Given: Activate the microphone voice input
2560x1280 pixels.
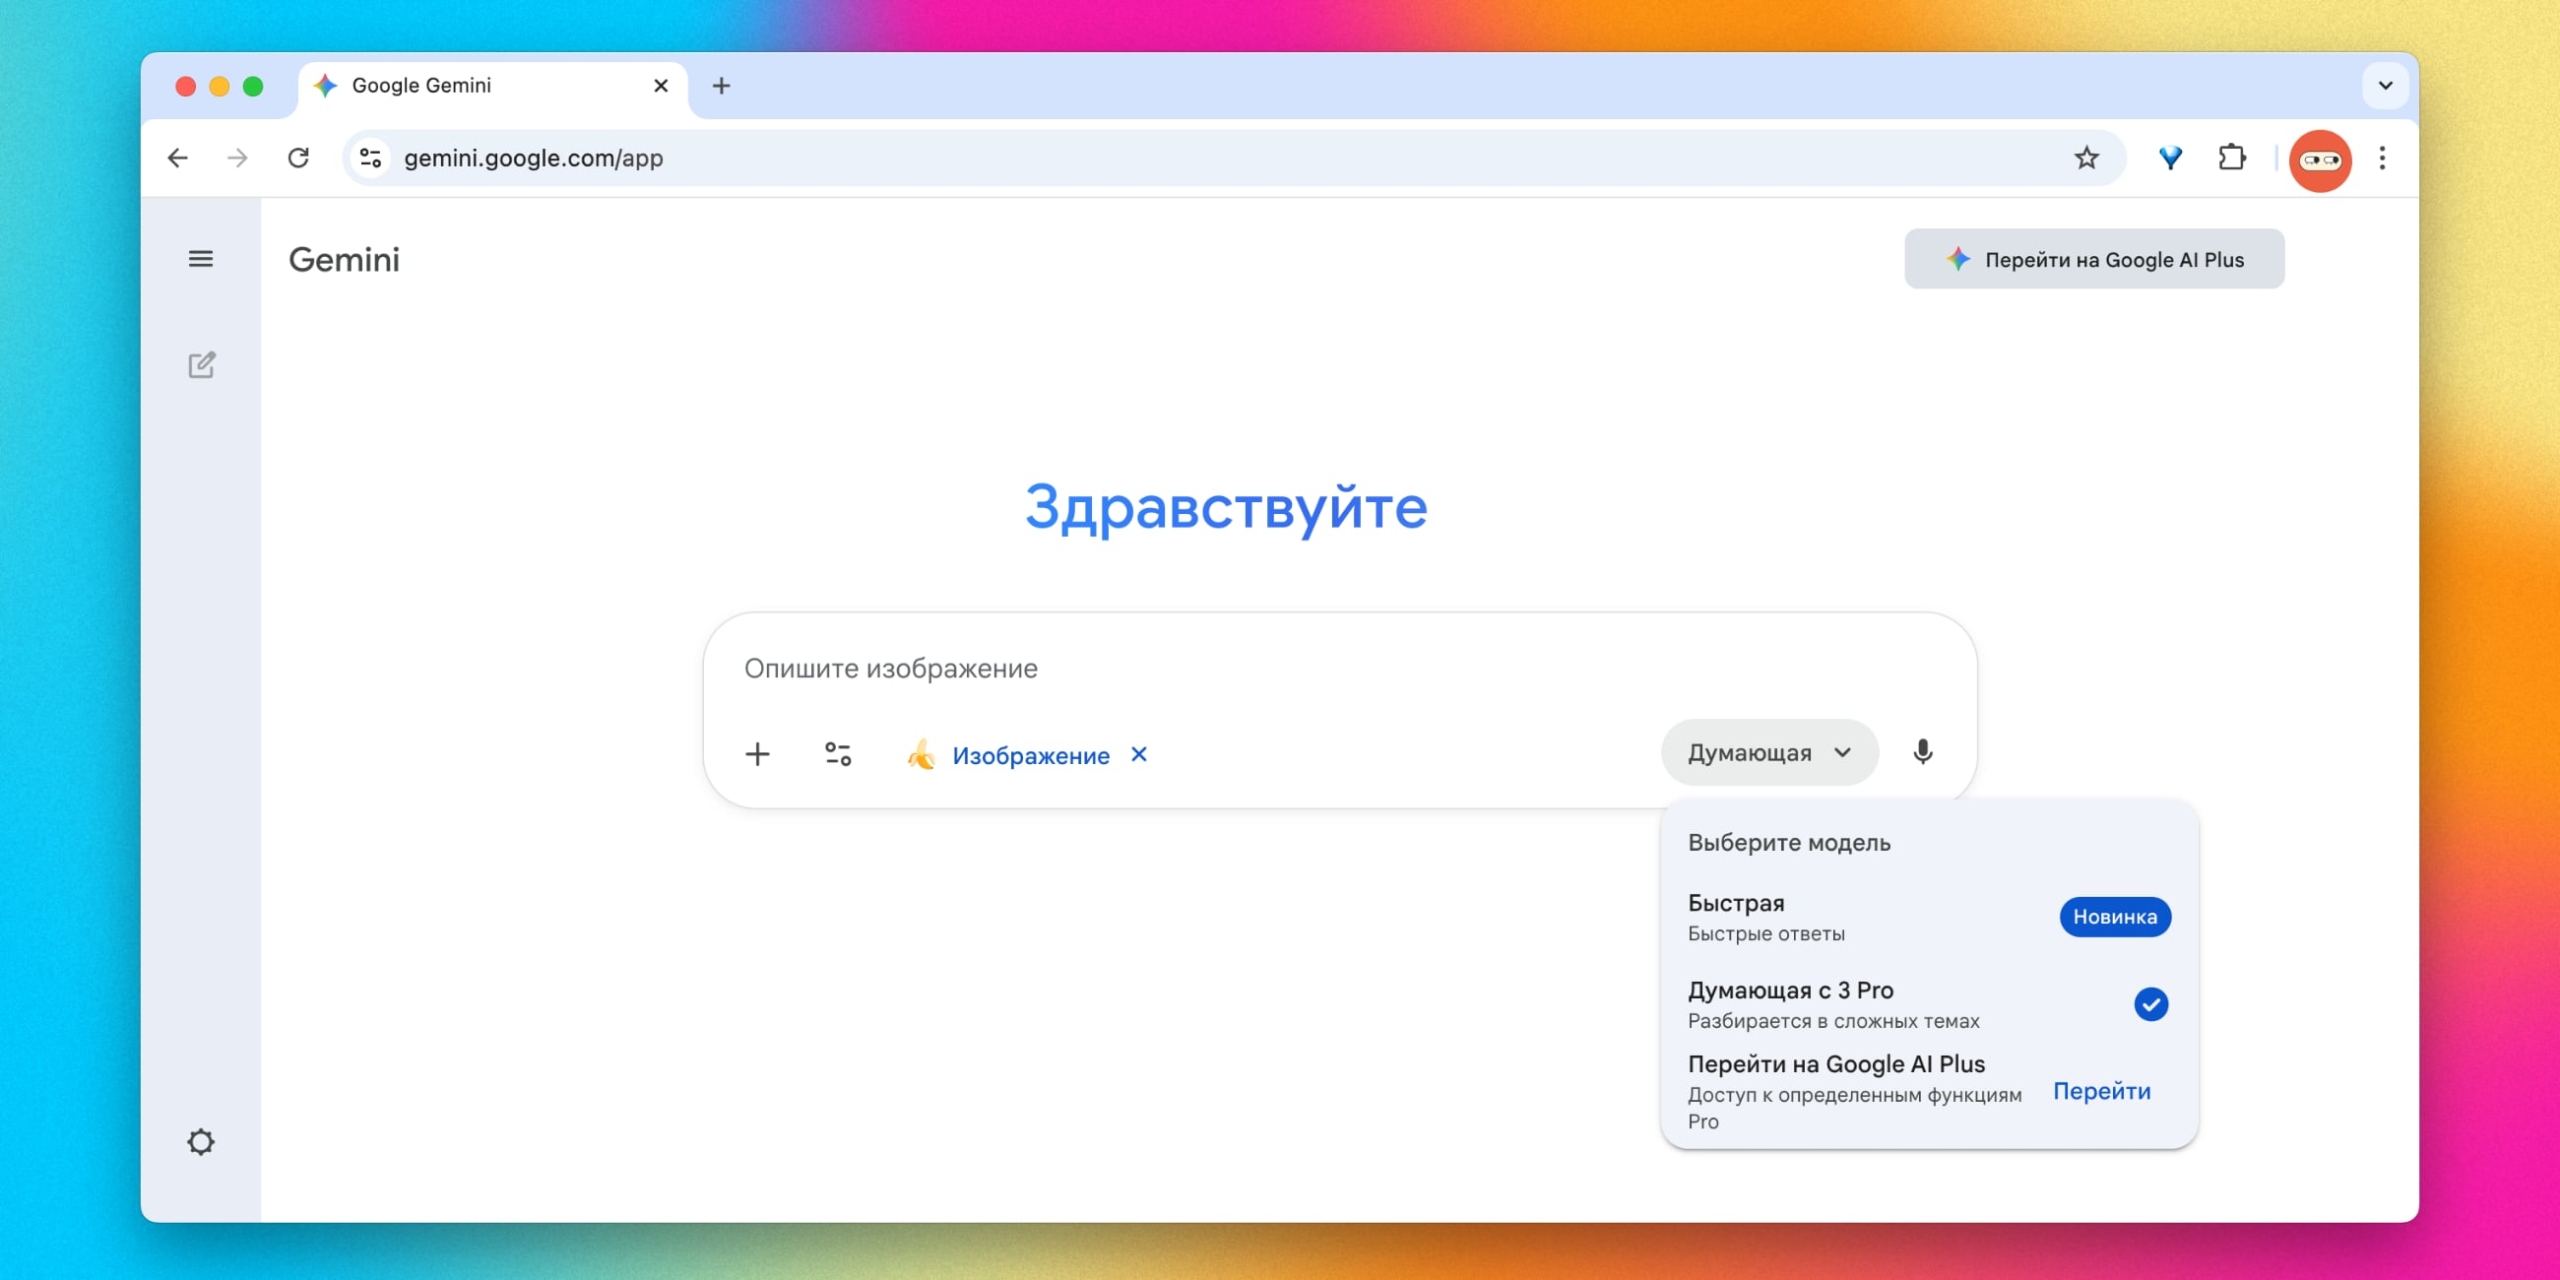Looking at the screenshot, I should [1923, 752].
